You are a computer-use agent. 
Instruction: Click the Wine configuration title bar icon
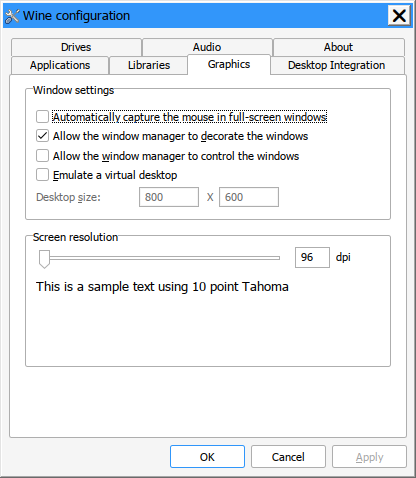coord(12,16)
